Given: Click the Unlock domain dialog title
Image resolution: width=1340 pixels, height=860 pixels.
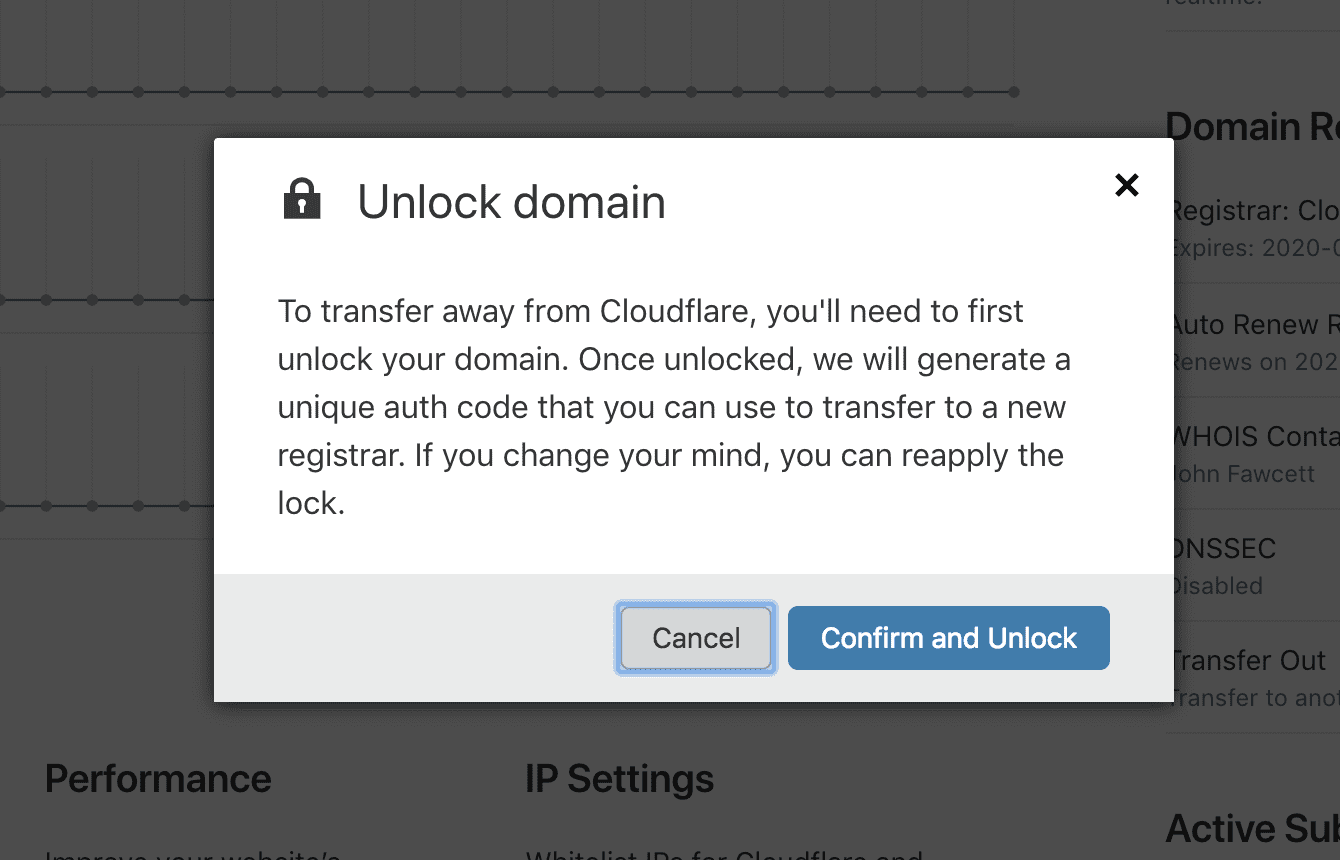Looking at the screenshot, I should pyautogui.click(x=511, y=202).
